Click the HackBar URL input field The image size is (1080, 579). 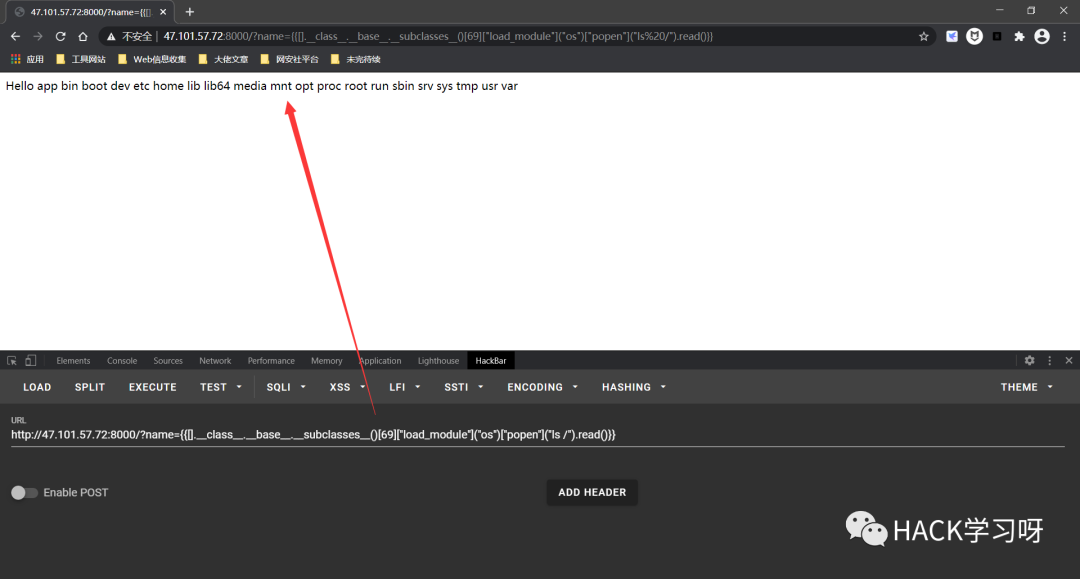pyautogui.click(x=537, y=434)
